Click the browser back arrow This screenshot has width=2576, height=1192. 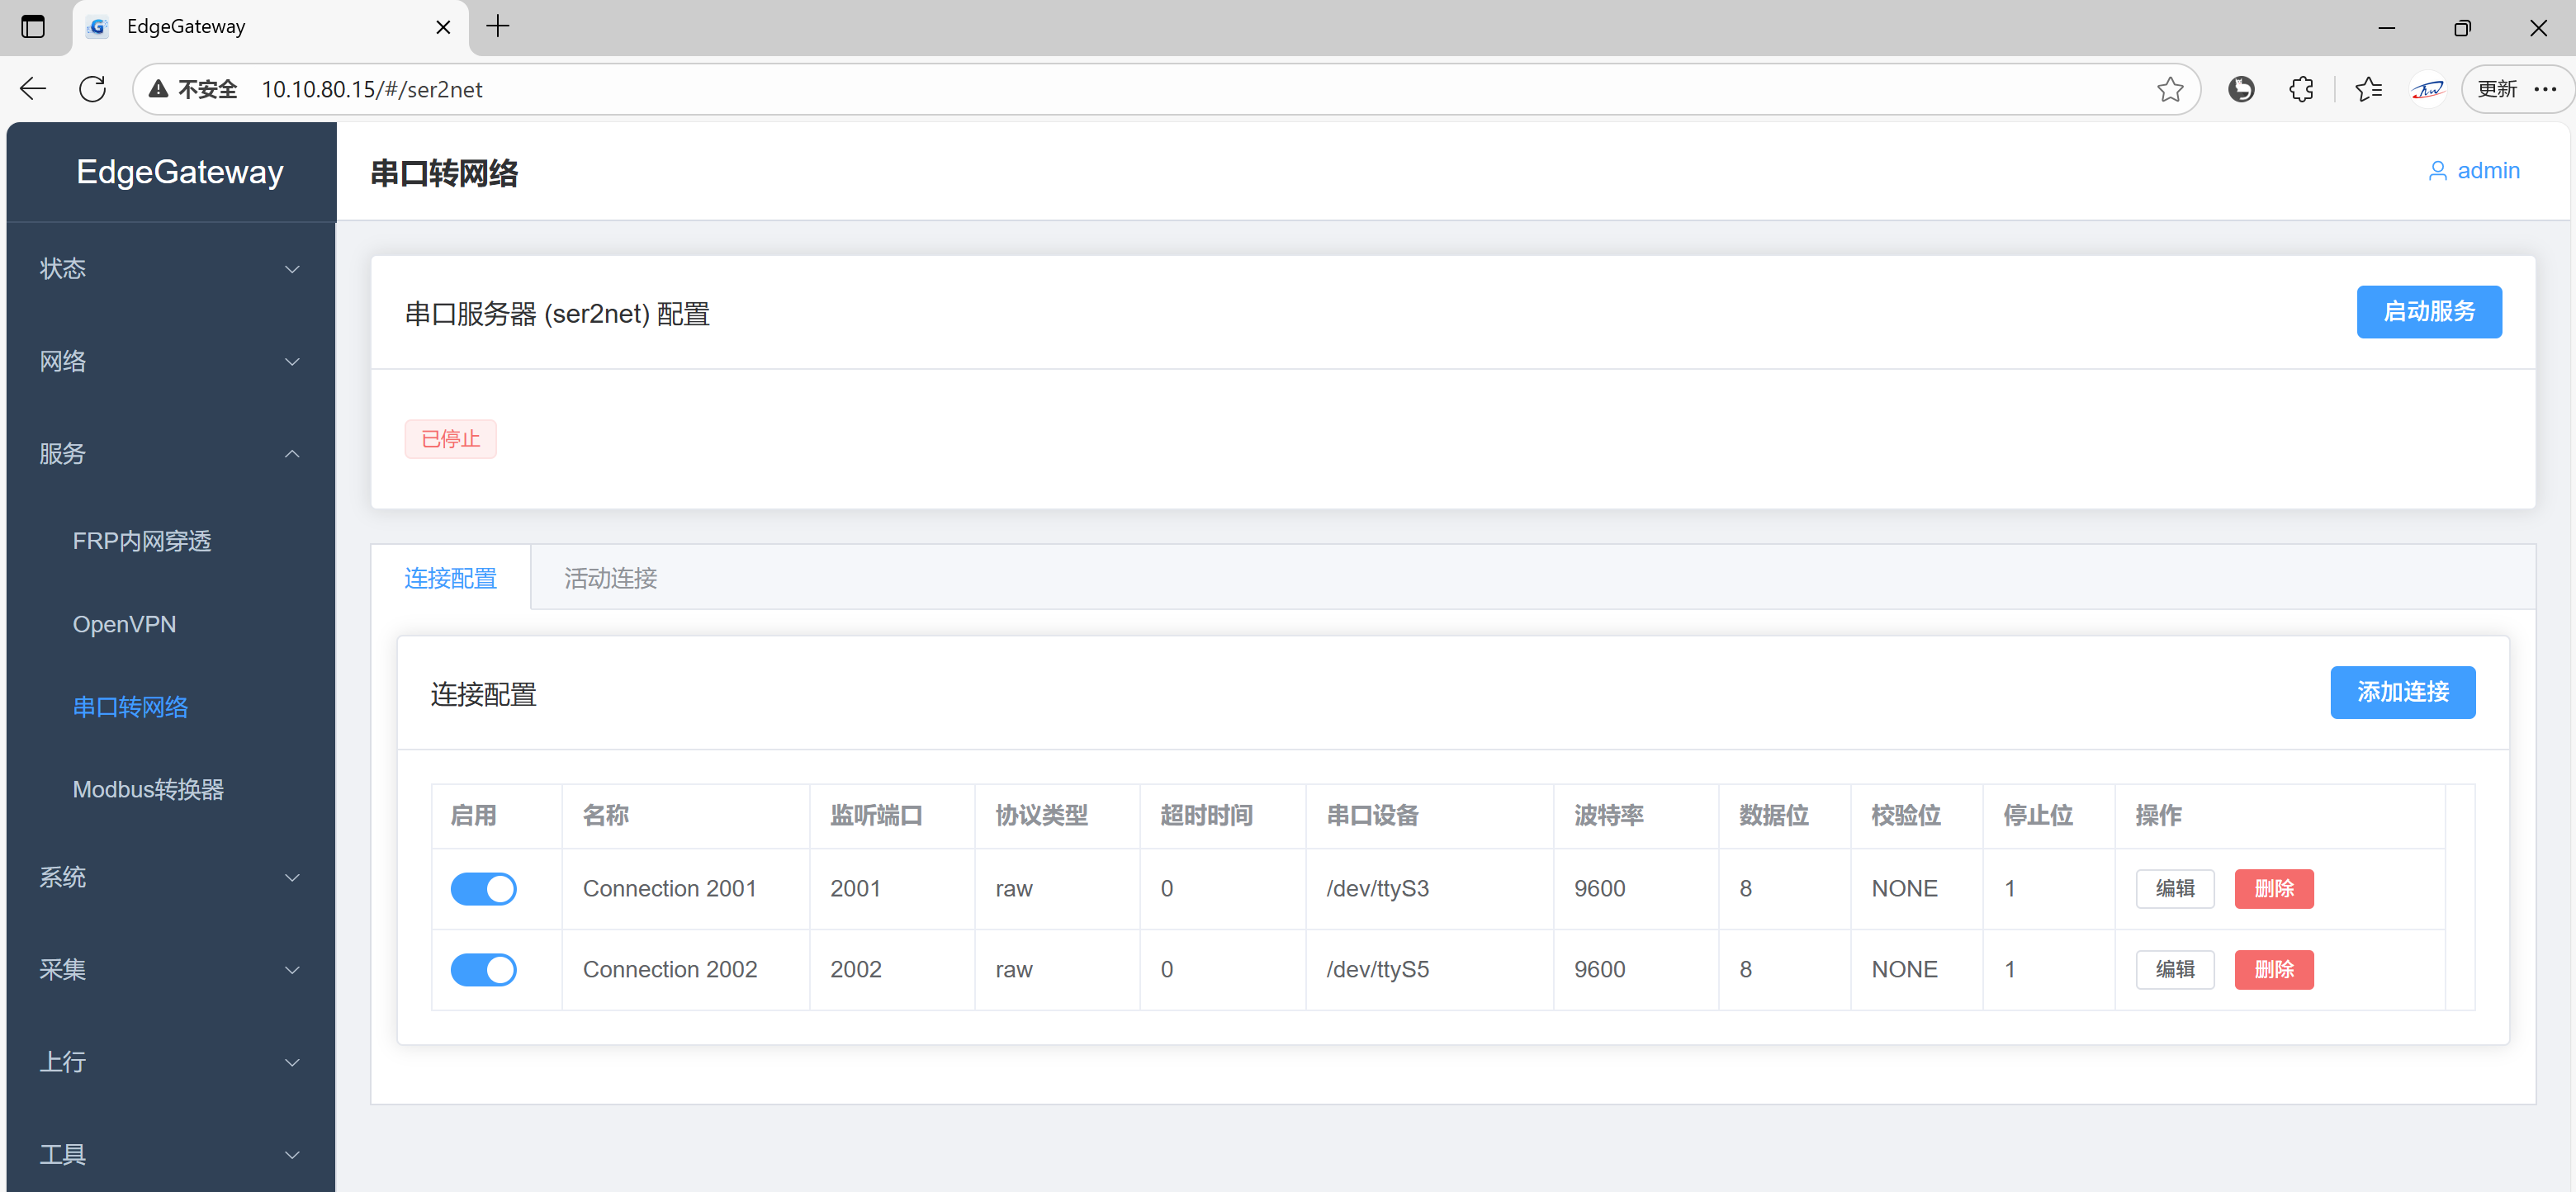(x=33, y=89)
